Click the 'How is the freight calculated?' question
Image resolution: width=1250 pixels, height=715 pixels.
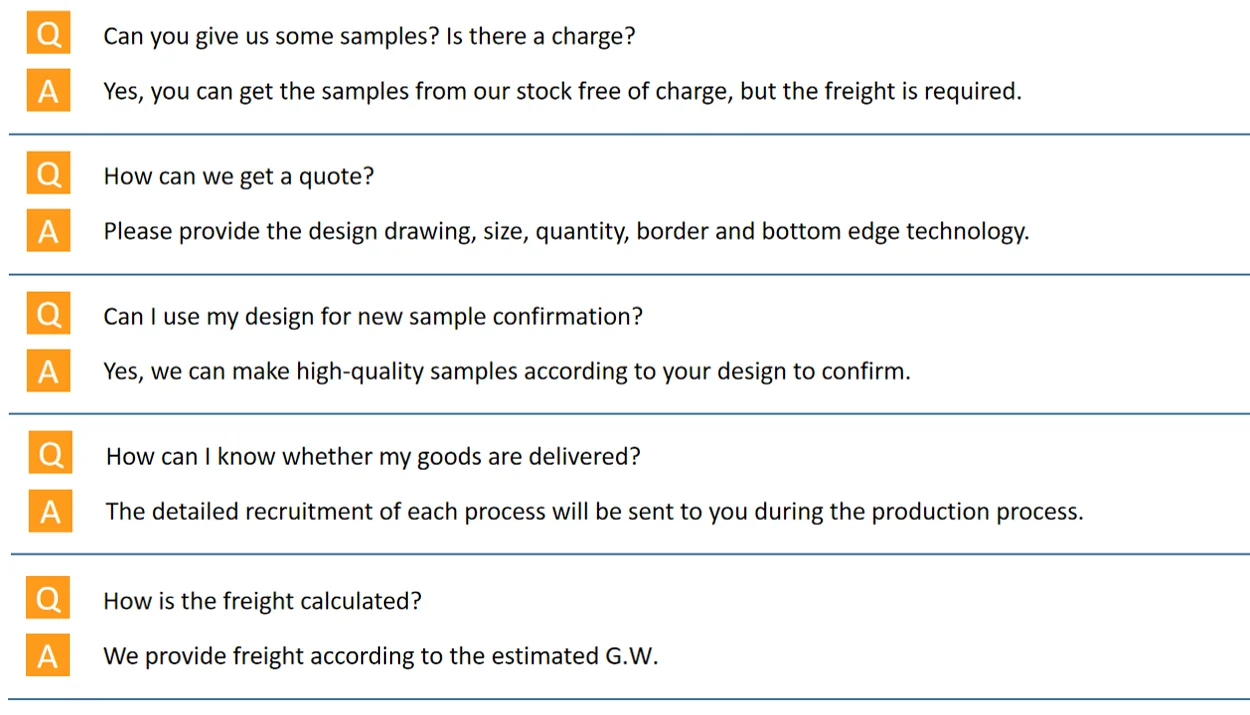coord(262,601)
